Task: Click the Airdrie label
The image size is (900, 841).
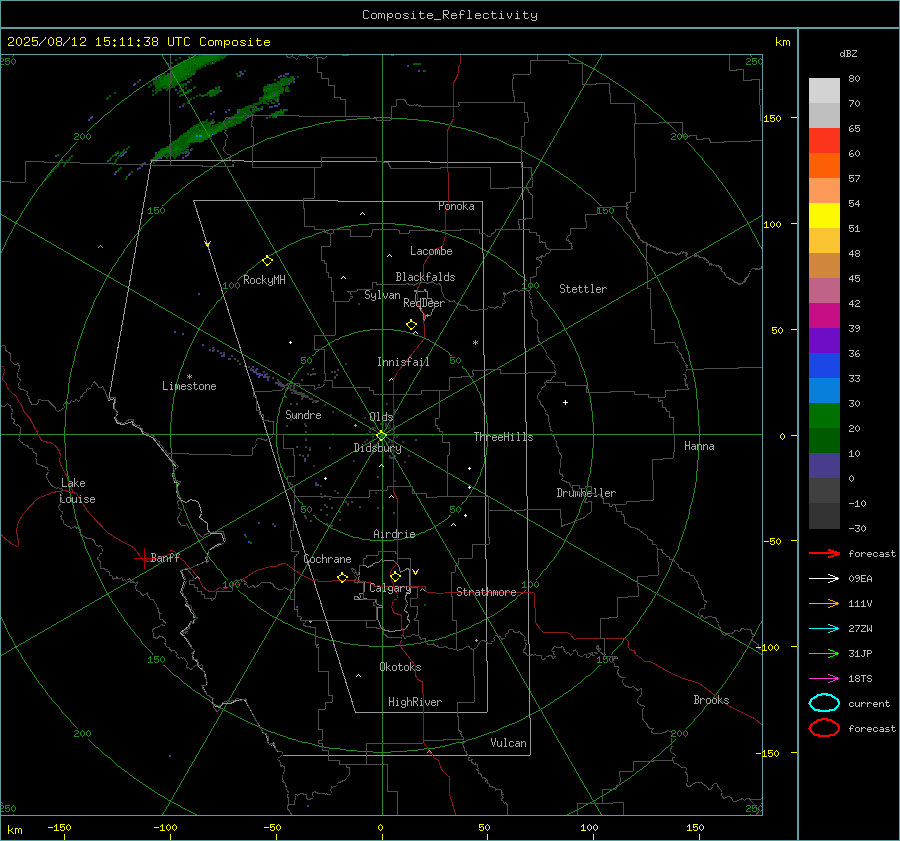Action: tap(394, 534)
